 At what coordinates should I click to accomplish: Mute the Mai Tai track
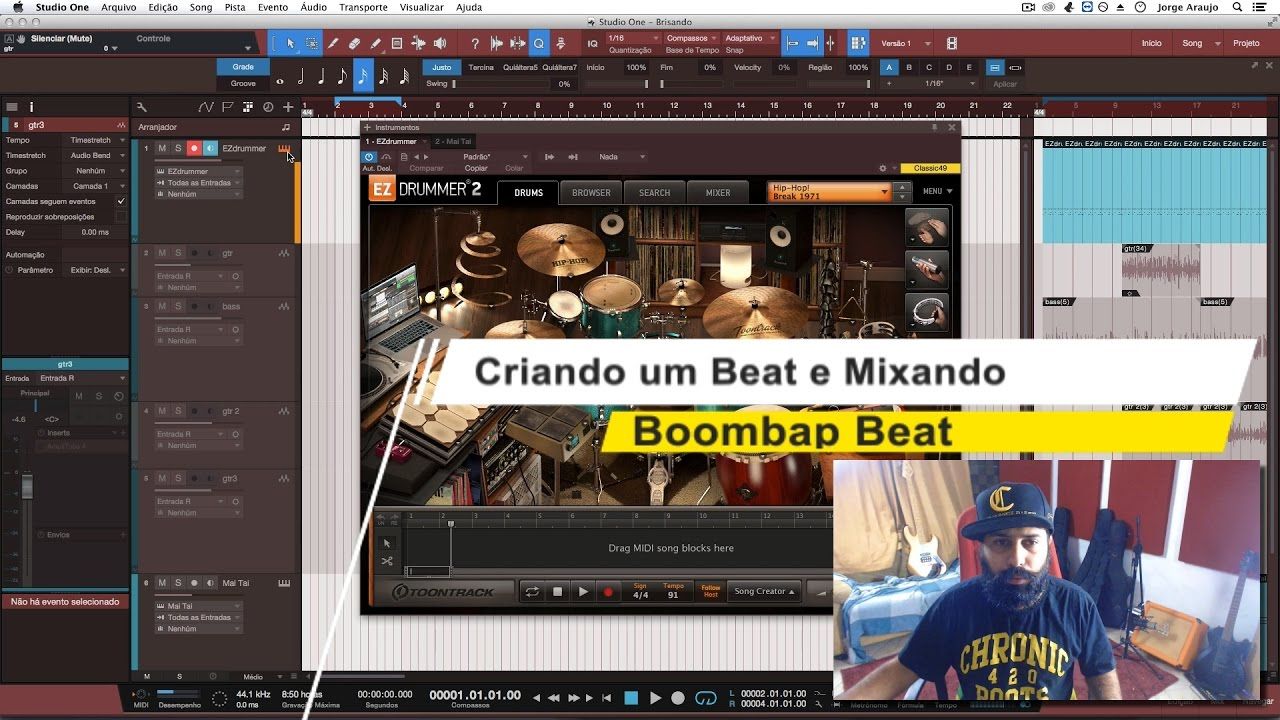point(162,583)
